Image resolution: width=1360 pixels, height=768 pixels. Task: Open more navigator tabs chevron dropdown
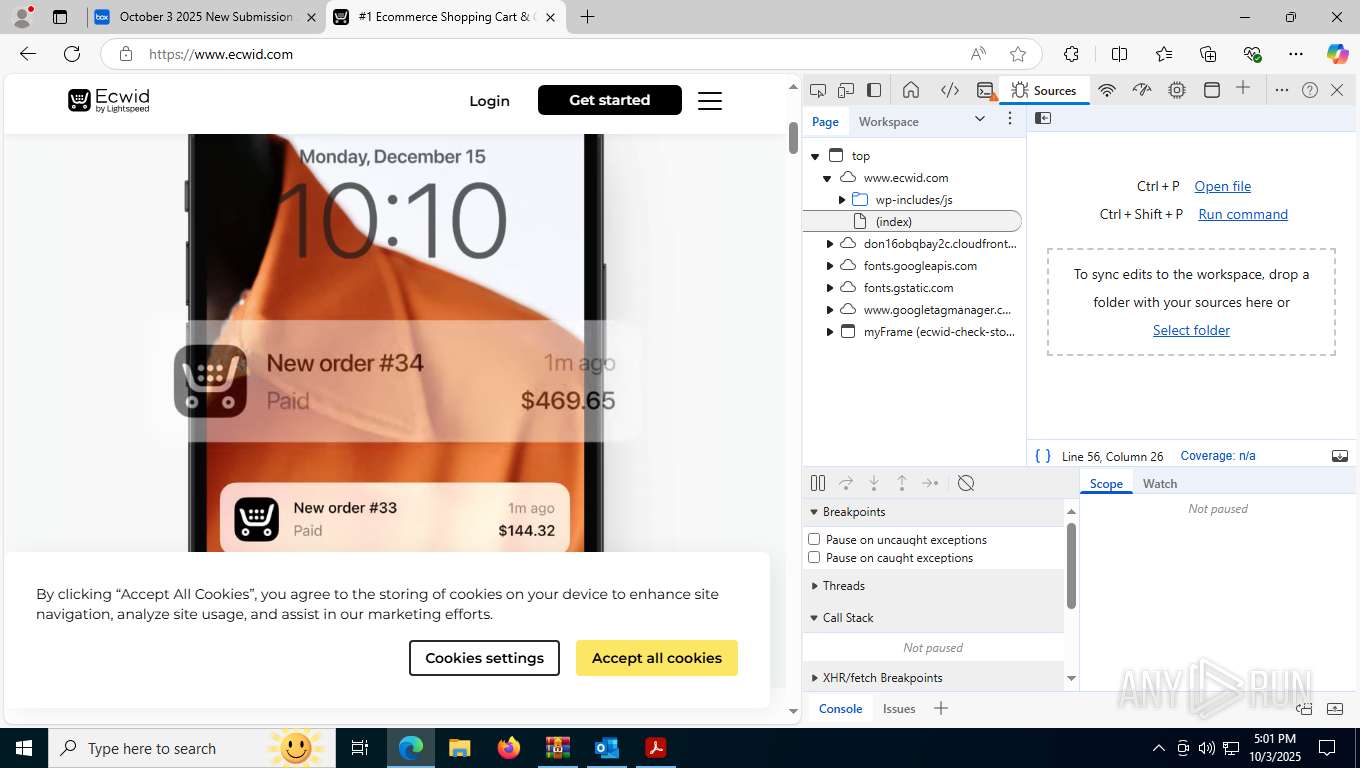pos(980,118)
